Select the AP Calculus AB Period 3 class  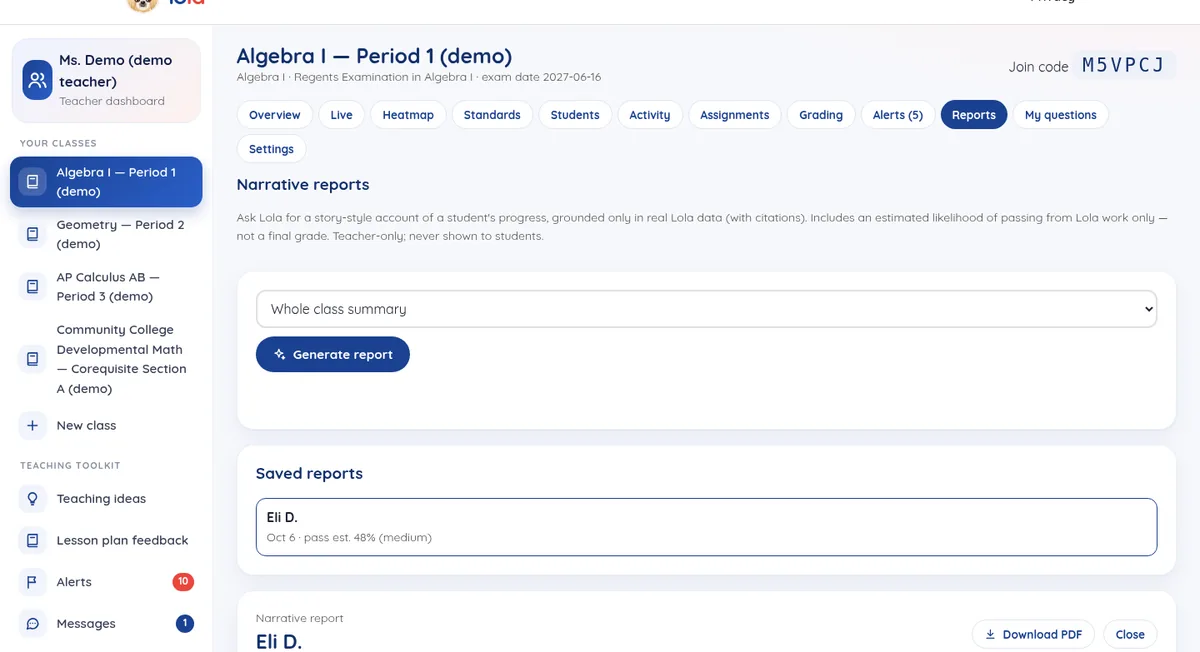[x=106, y=287]
